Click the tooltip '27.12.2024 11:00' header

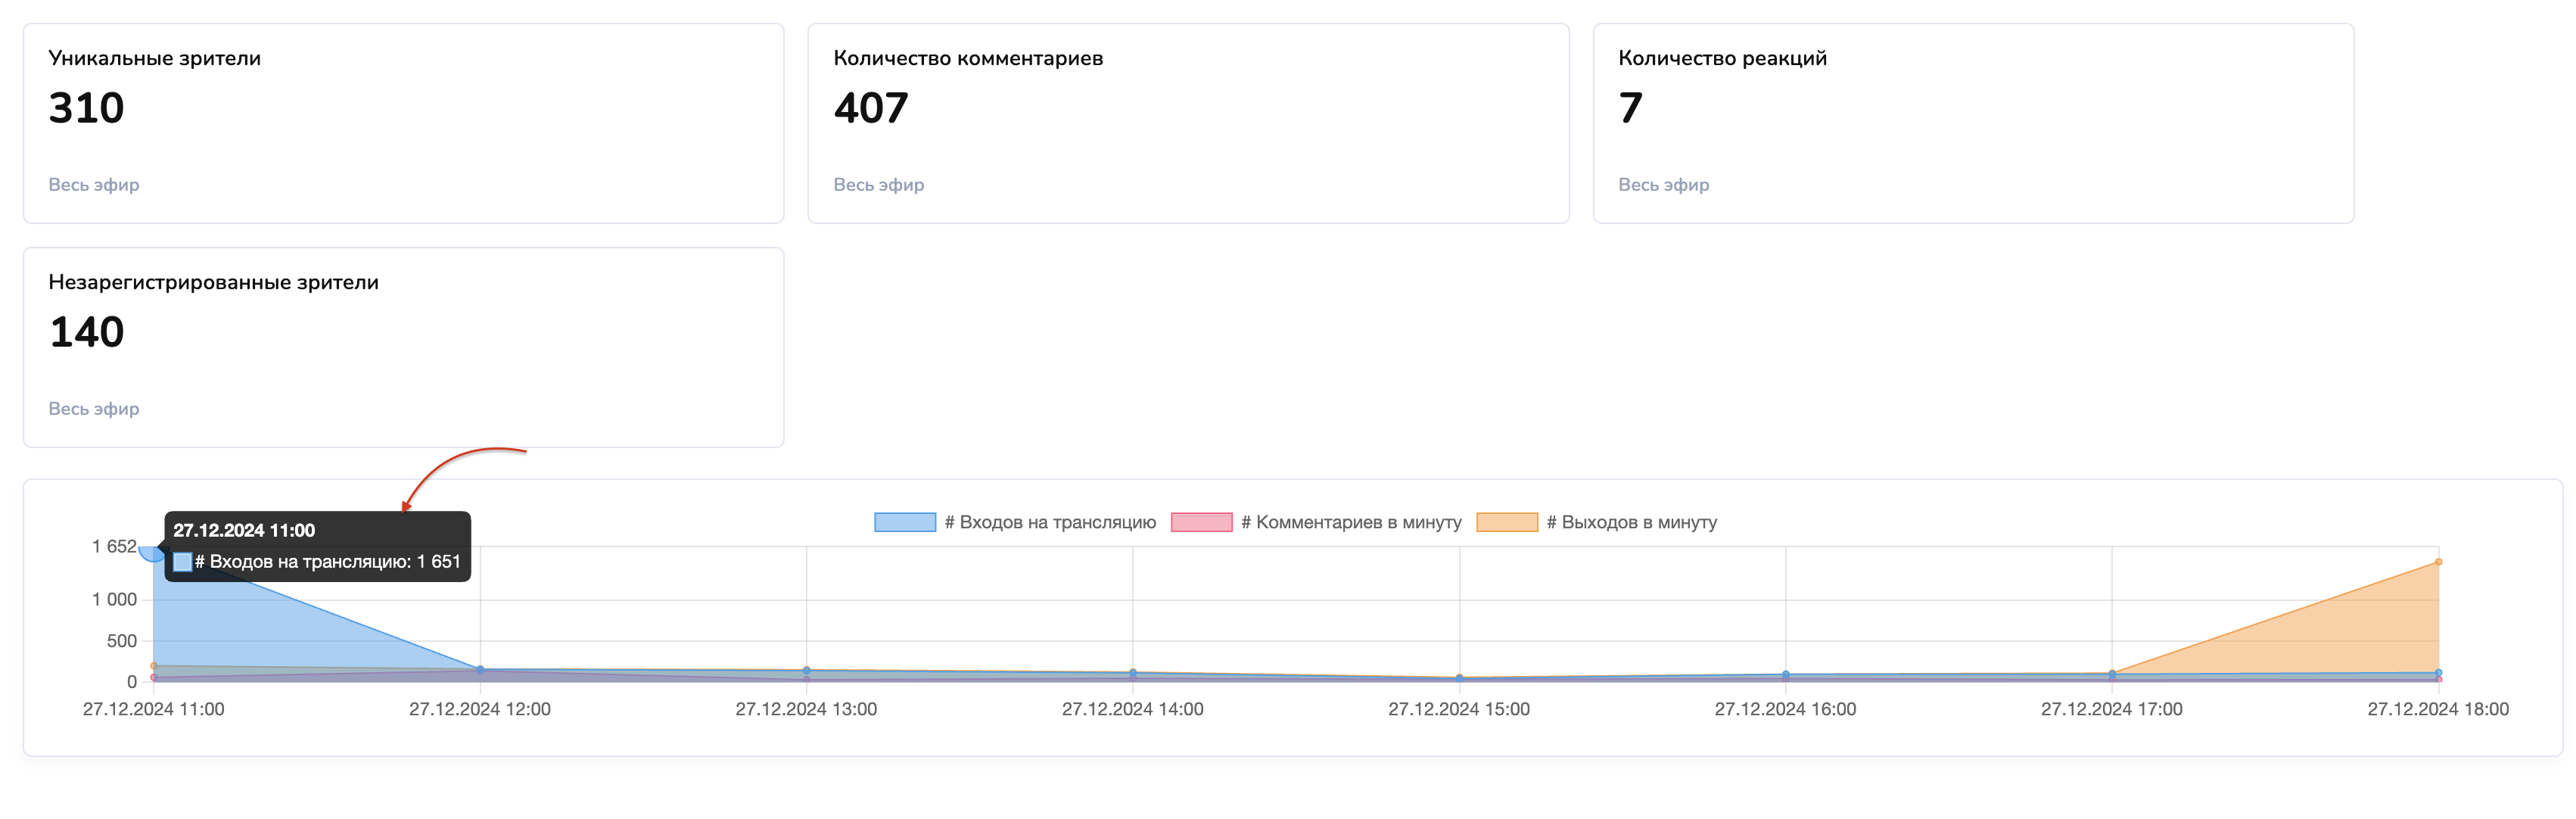point(244,531)
